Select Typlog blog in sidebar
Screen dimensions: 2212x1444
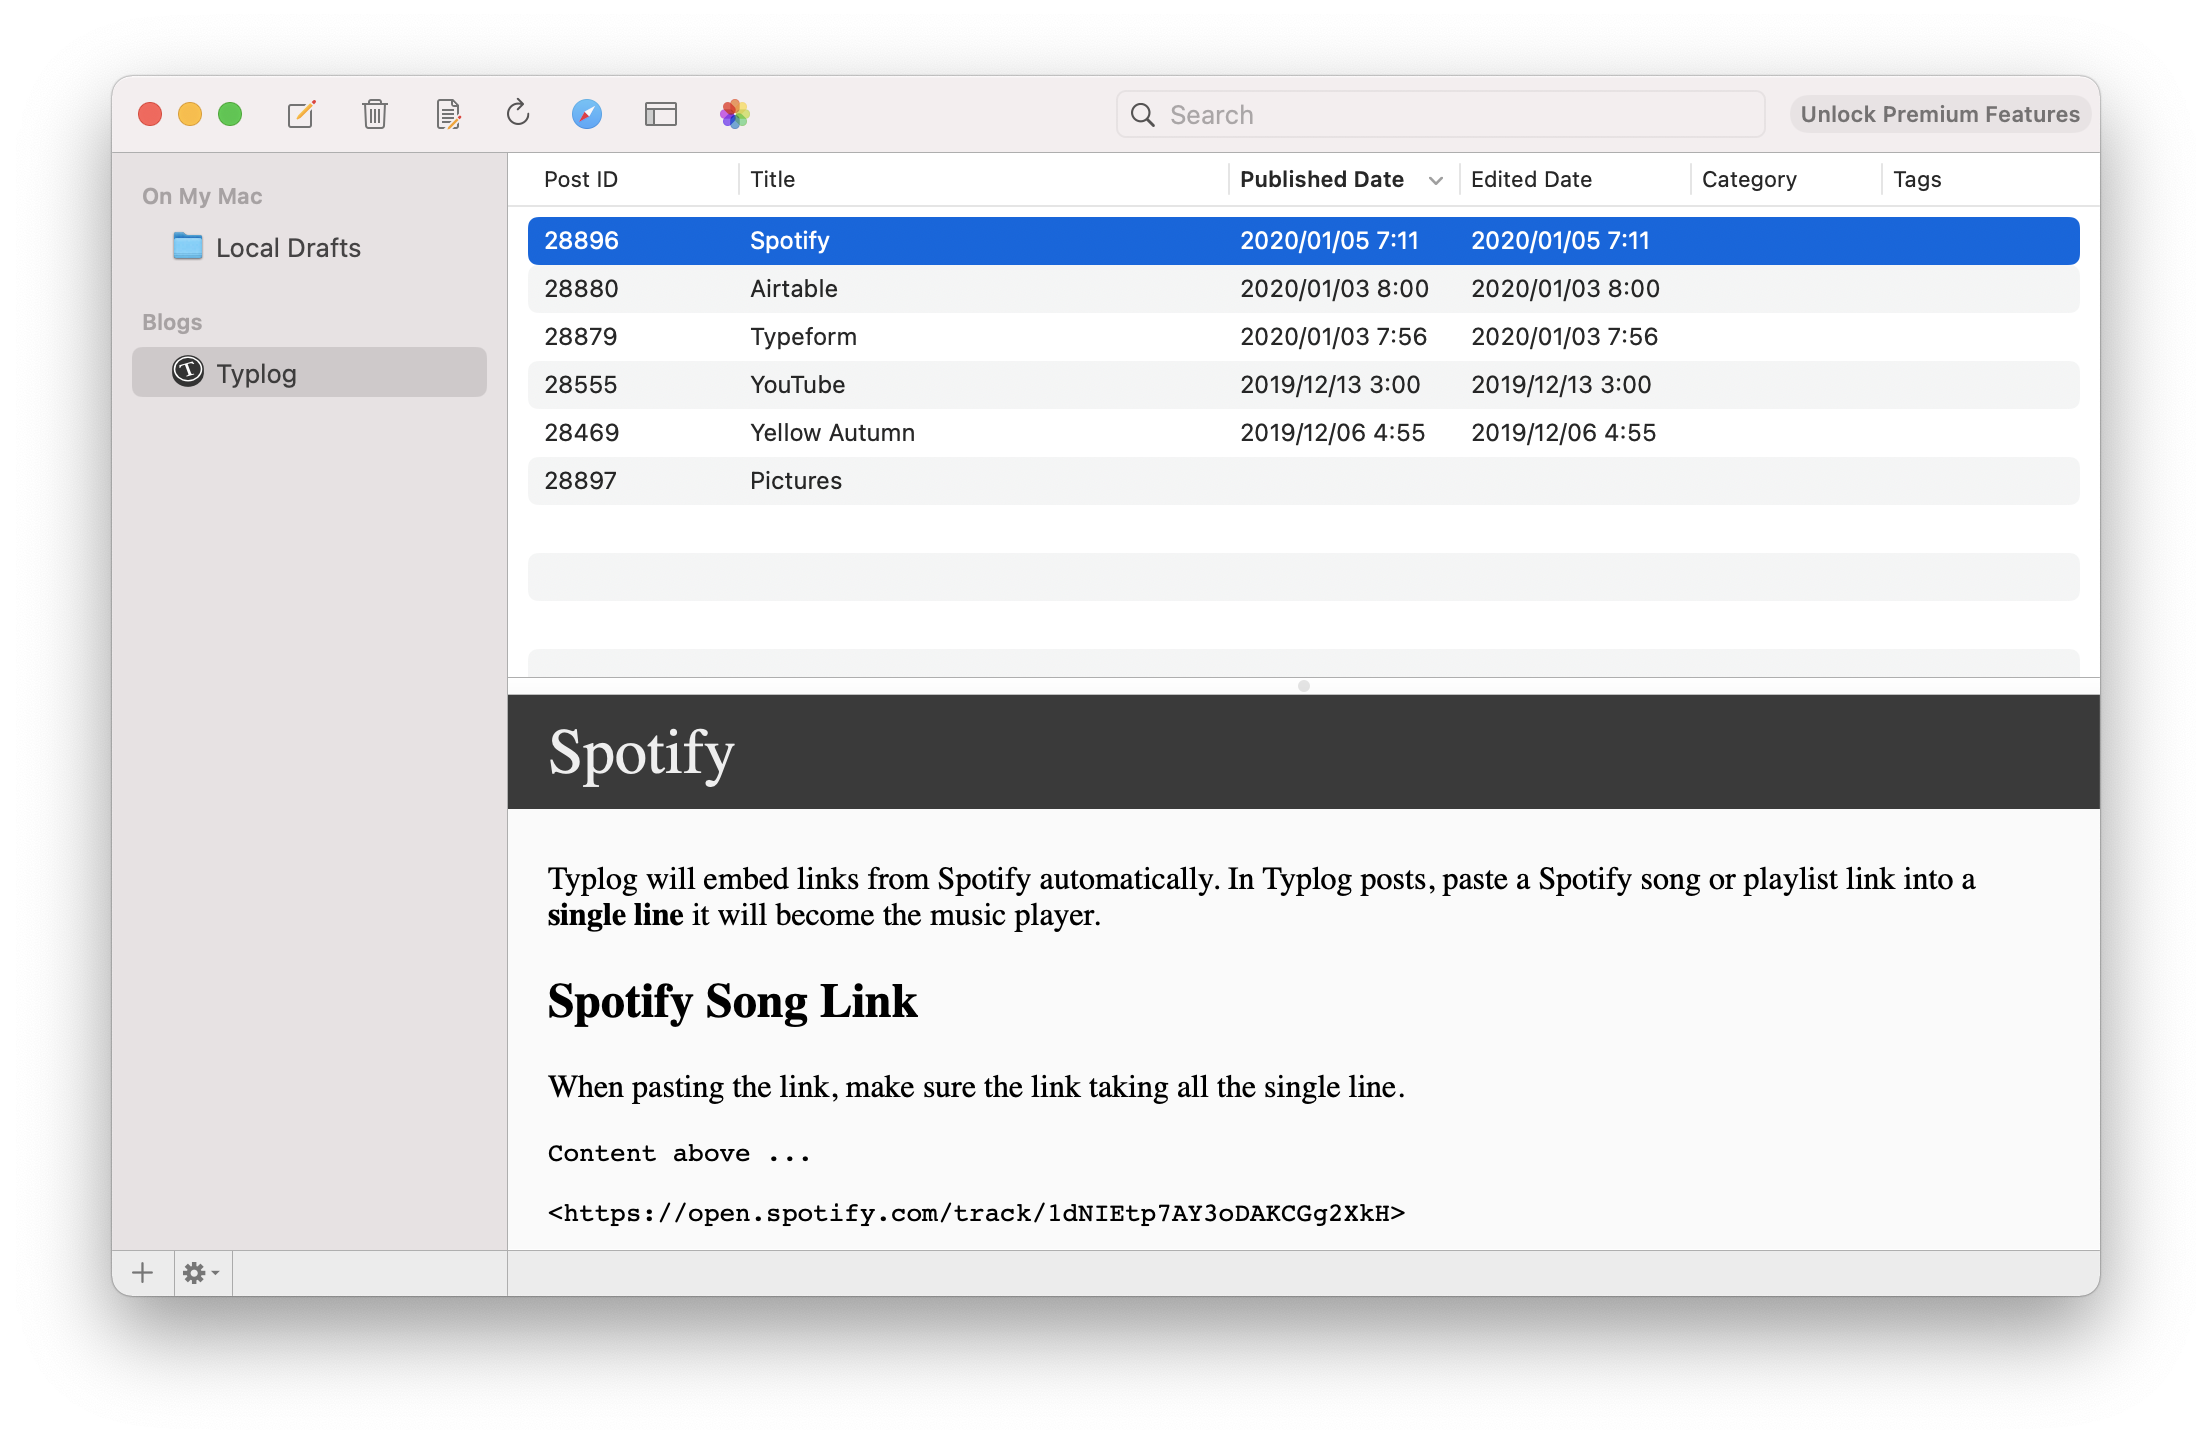tap(309, 372)
